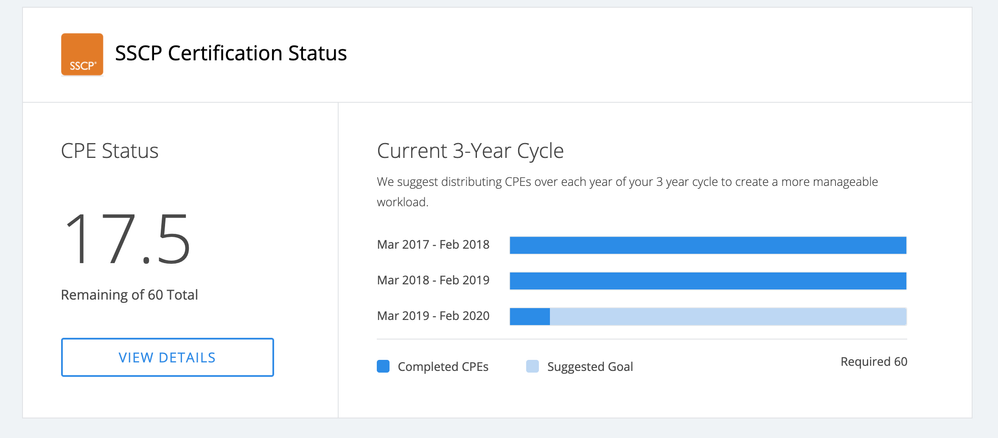Click the Completed CPEs legend text
Viewport: 998px width, 438px height.
(443, 367)
